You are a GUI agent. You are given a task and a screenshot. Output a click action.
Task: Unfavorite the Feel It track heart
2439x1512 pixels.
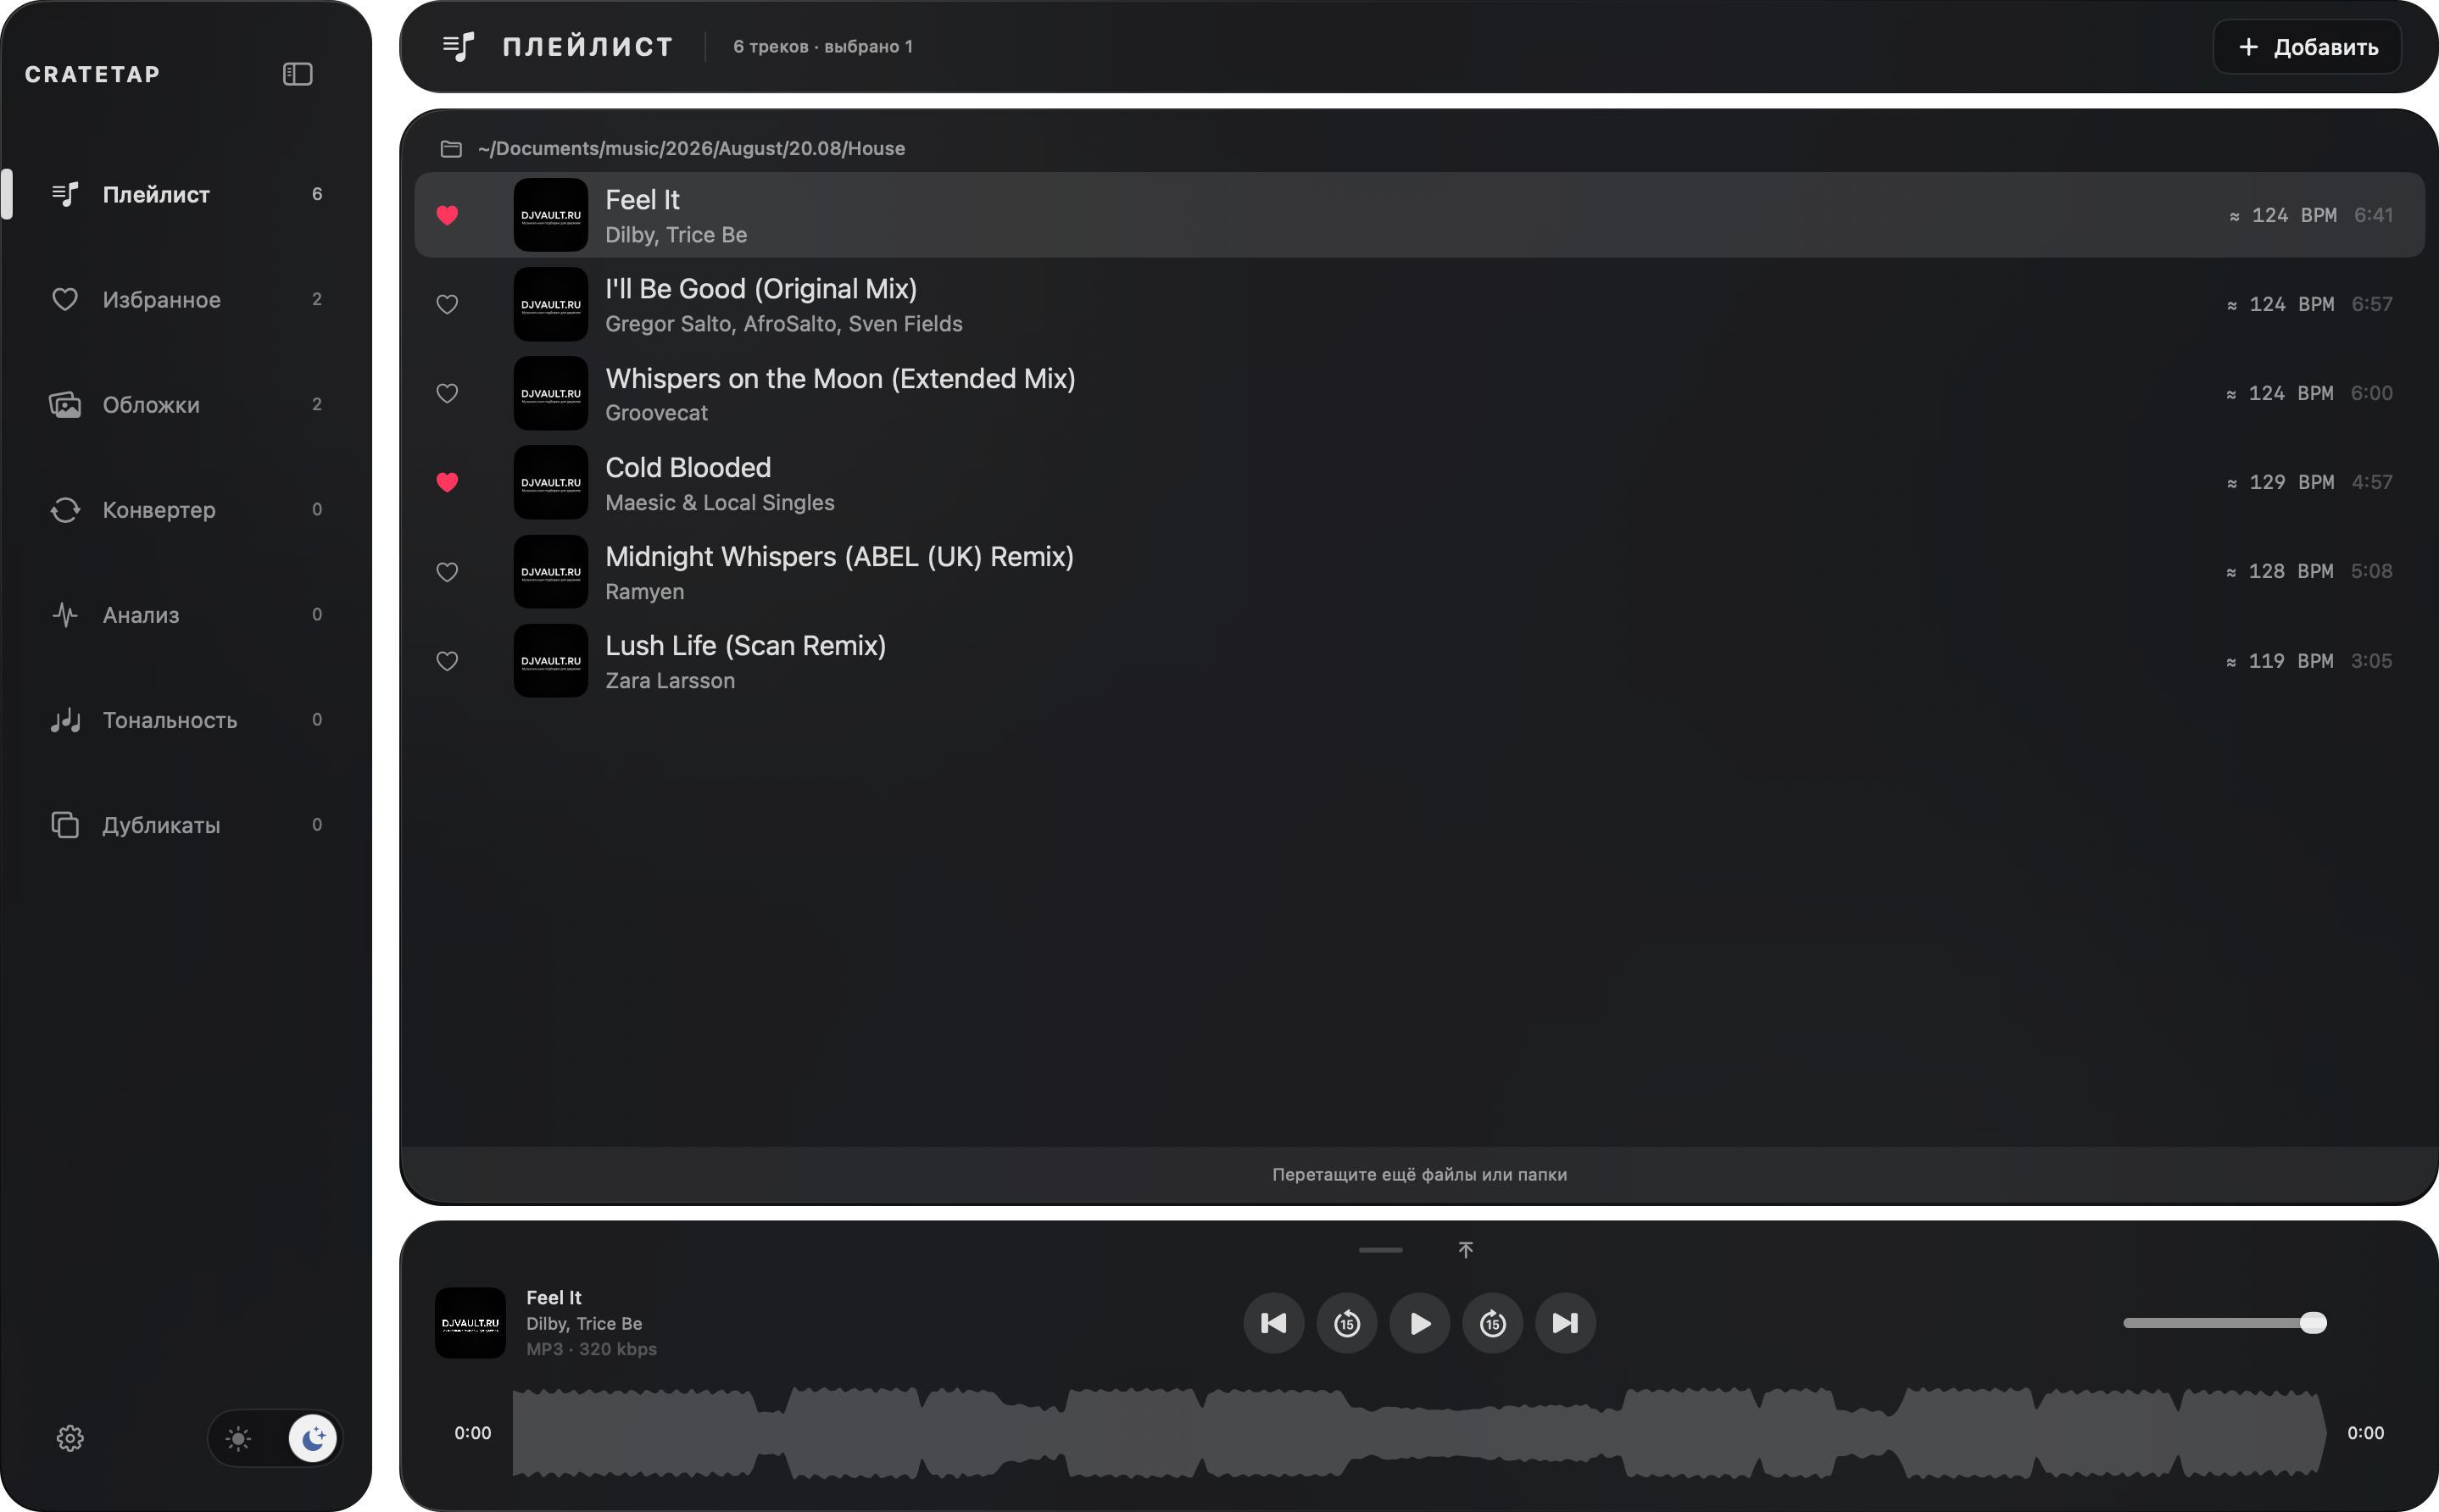(x=447, y=215)
